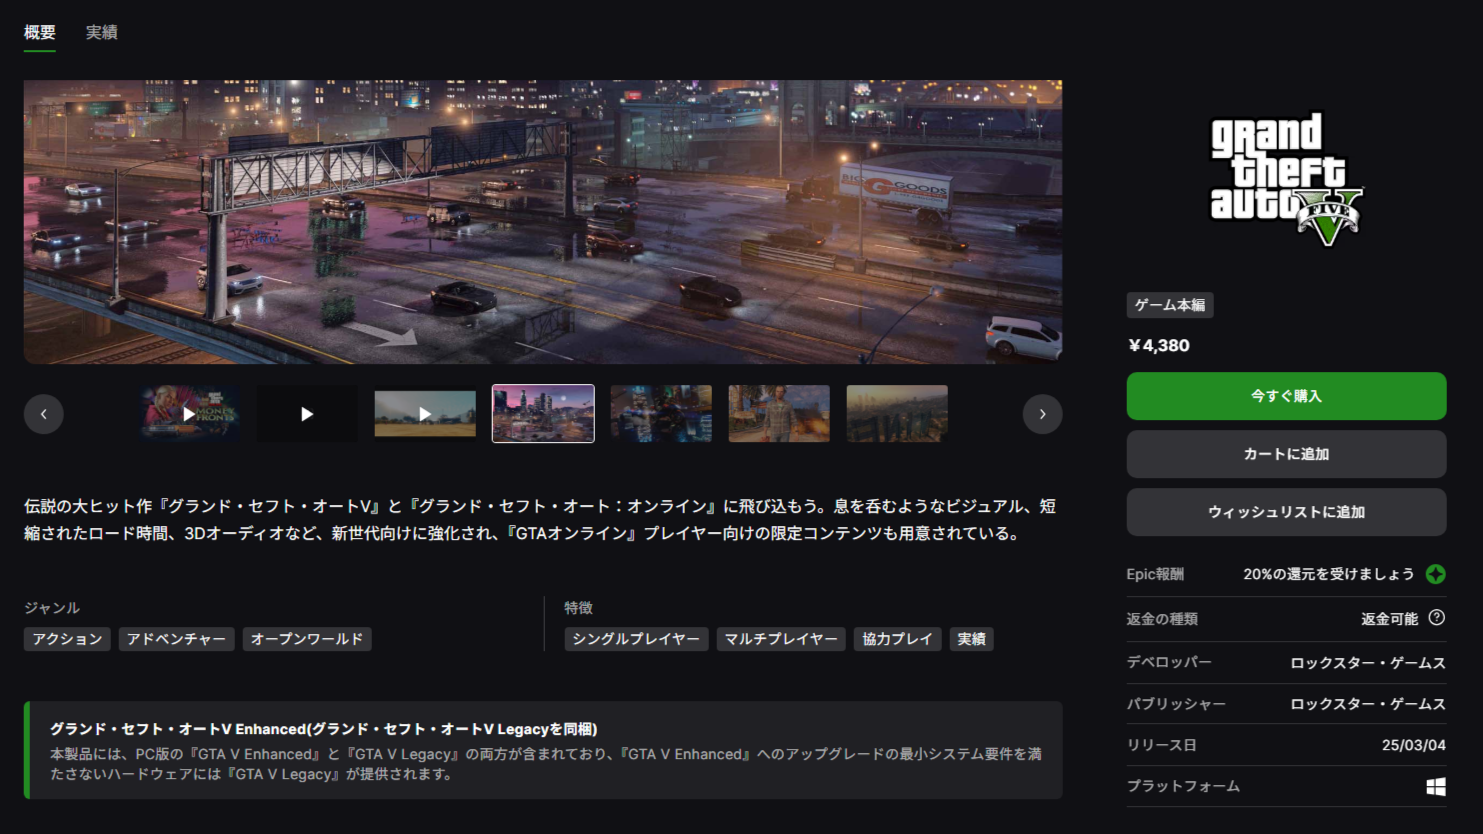This screenshot has height=834, width=1483.
Task: Open publisher link ロックスター・ゲームス
Action: pos(1368,704)
